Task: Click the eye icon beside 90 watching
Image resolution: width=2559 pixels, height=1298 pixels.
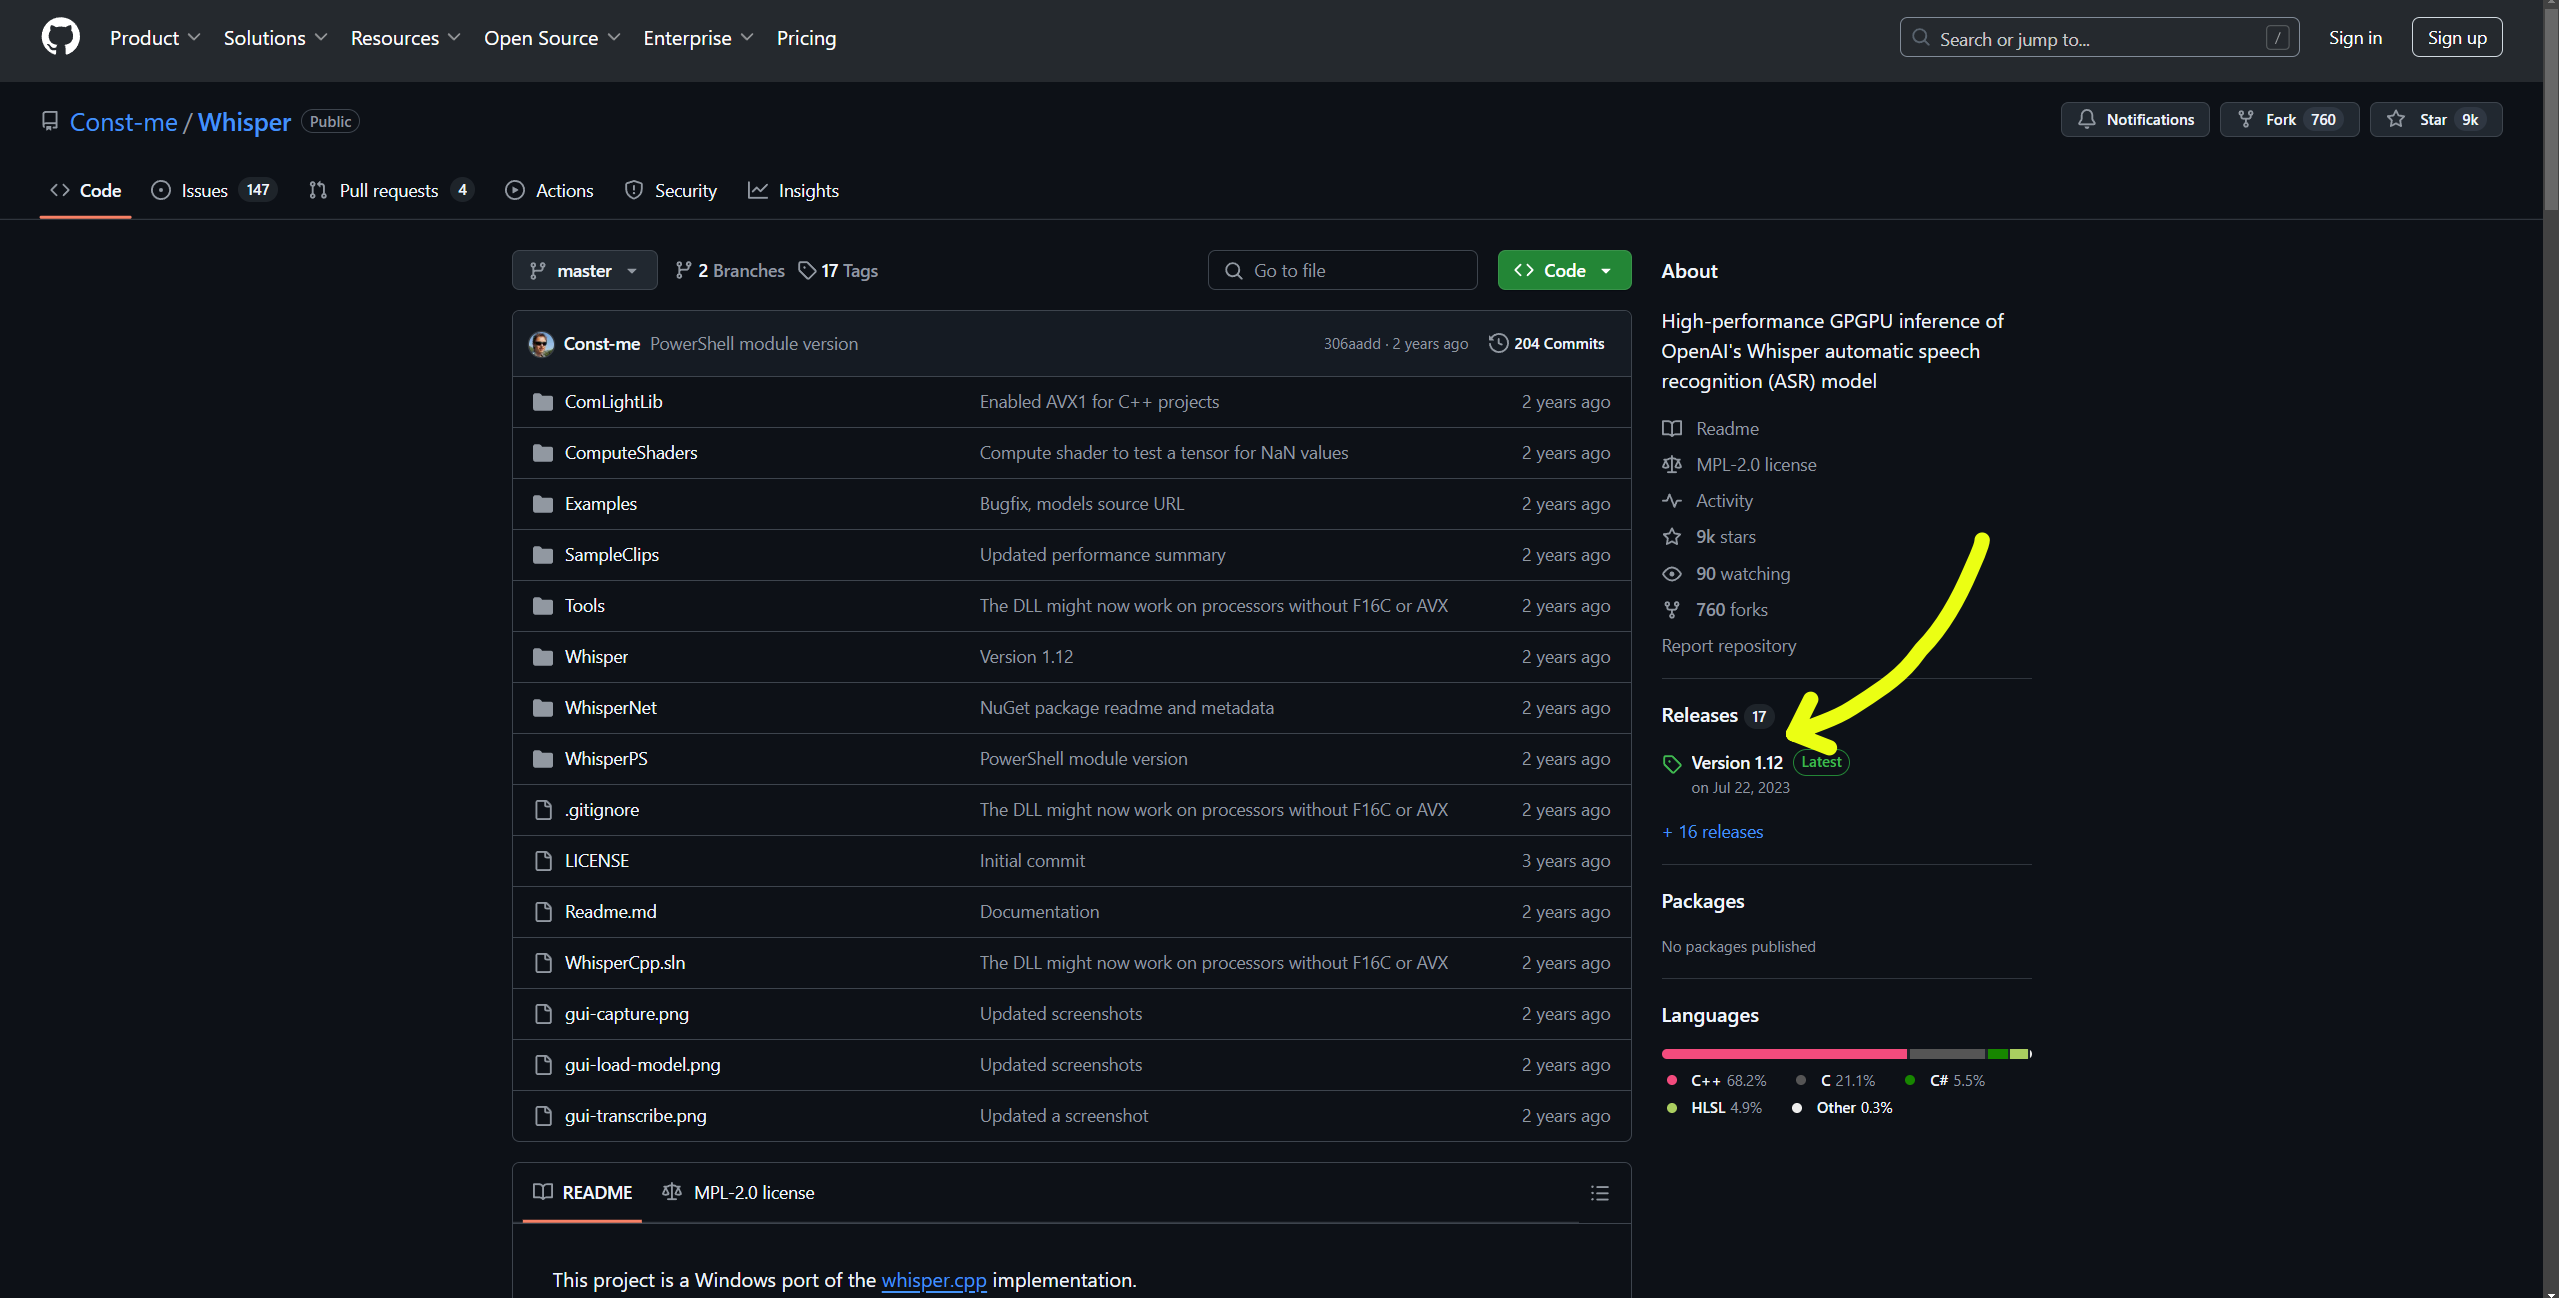Action: (1672, 574)
